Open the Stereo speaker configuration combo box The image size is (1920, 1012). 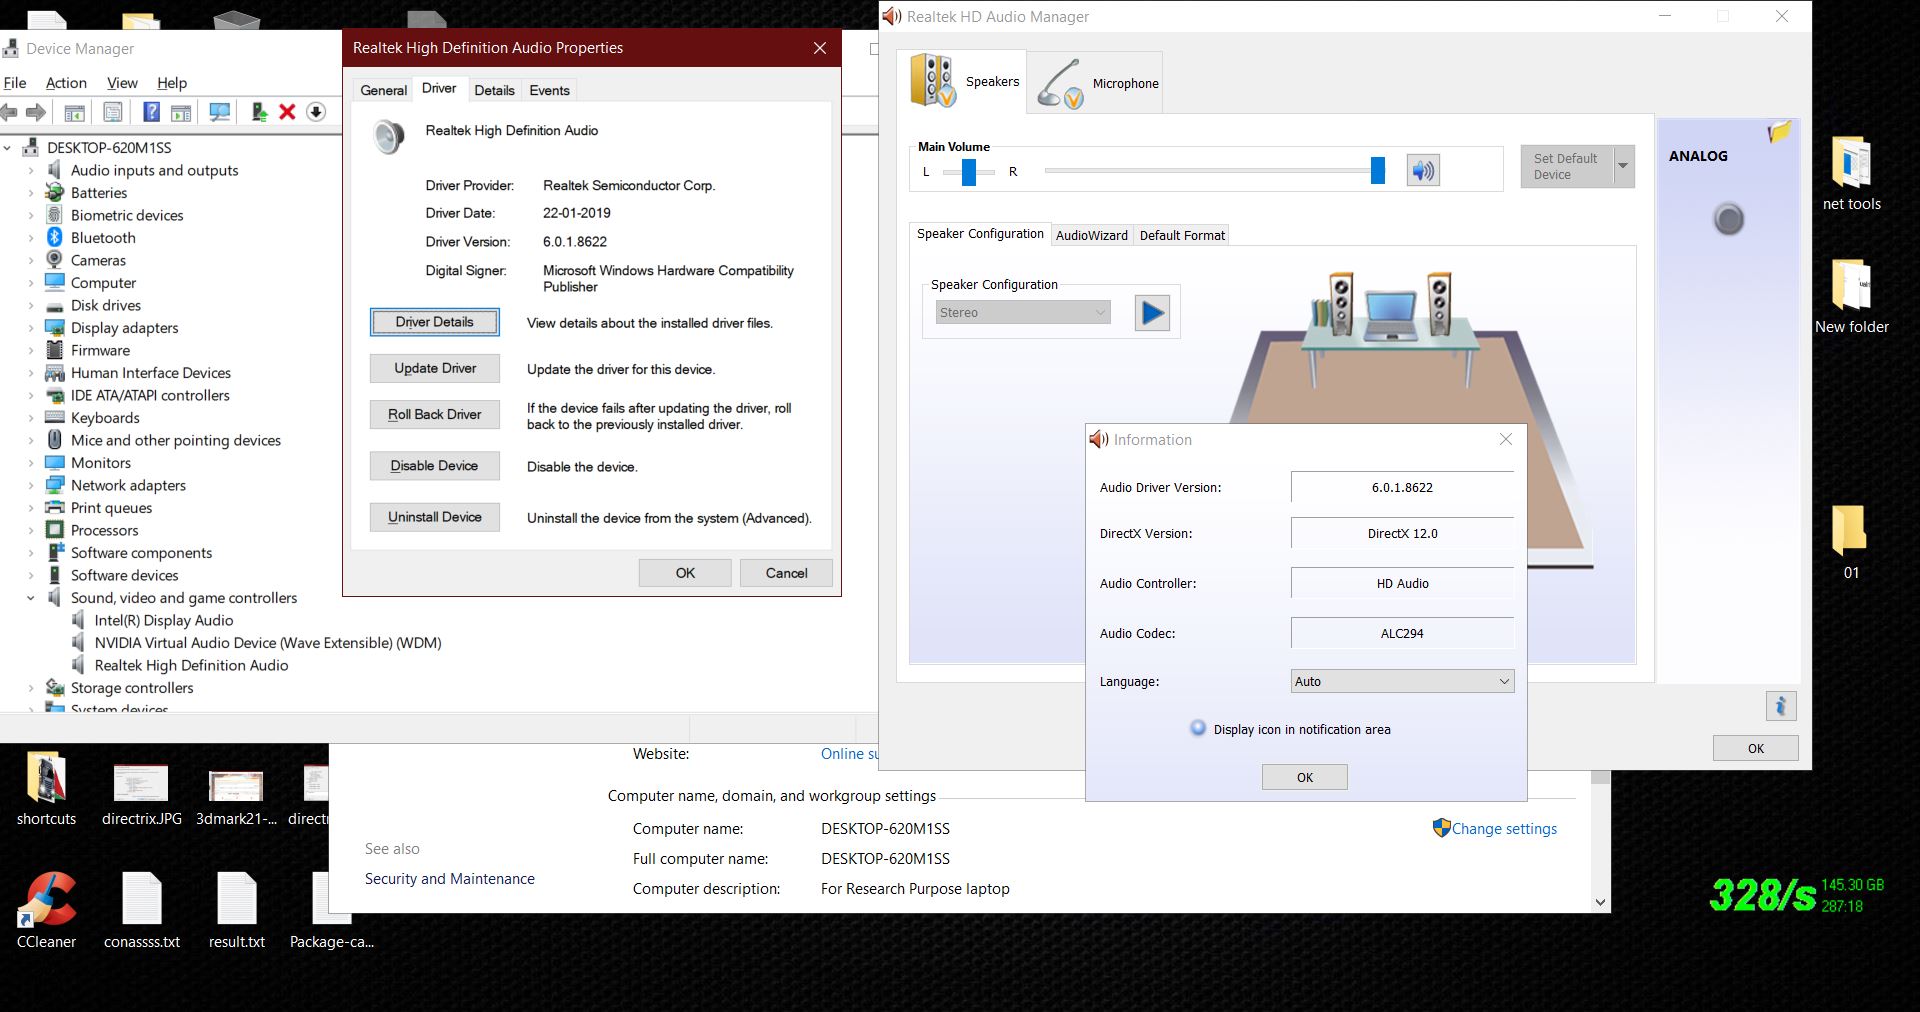click(x=1021, y=313)
